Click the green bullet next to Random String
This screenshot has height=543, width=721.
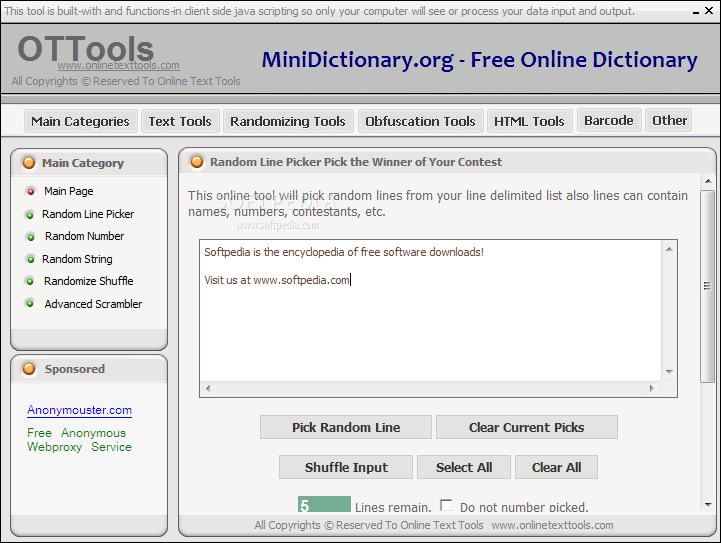31,259
